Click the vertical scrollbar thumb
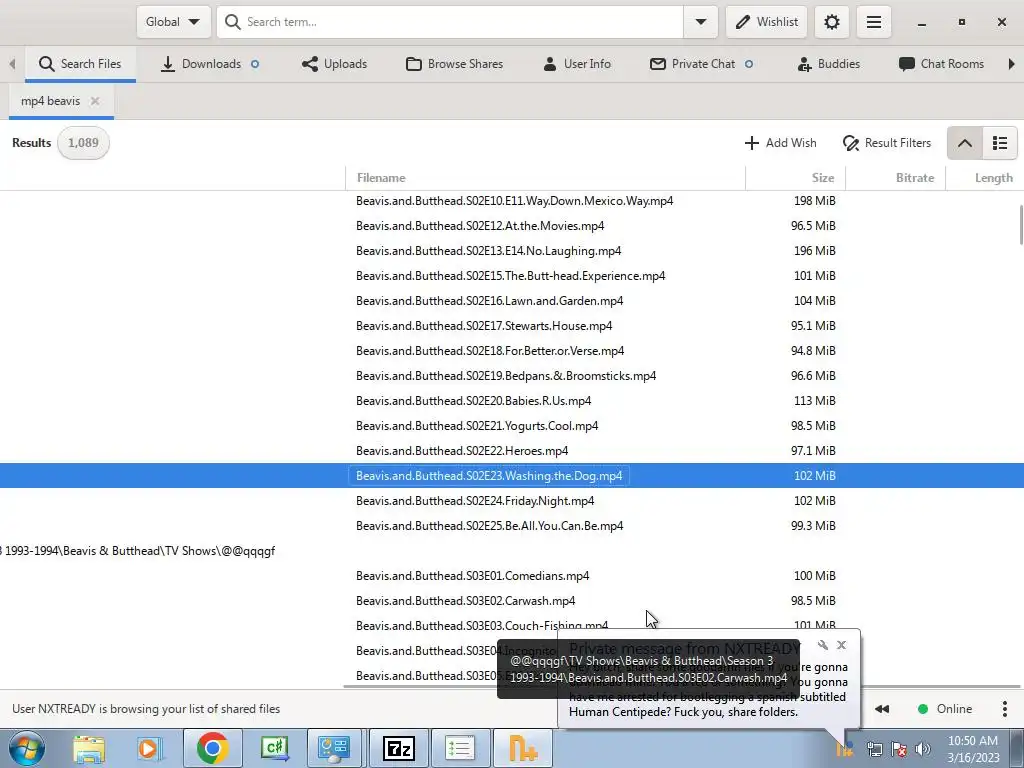This screenshot has width=1024, height=768. tap(1021, 225)
